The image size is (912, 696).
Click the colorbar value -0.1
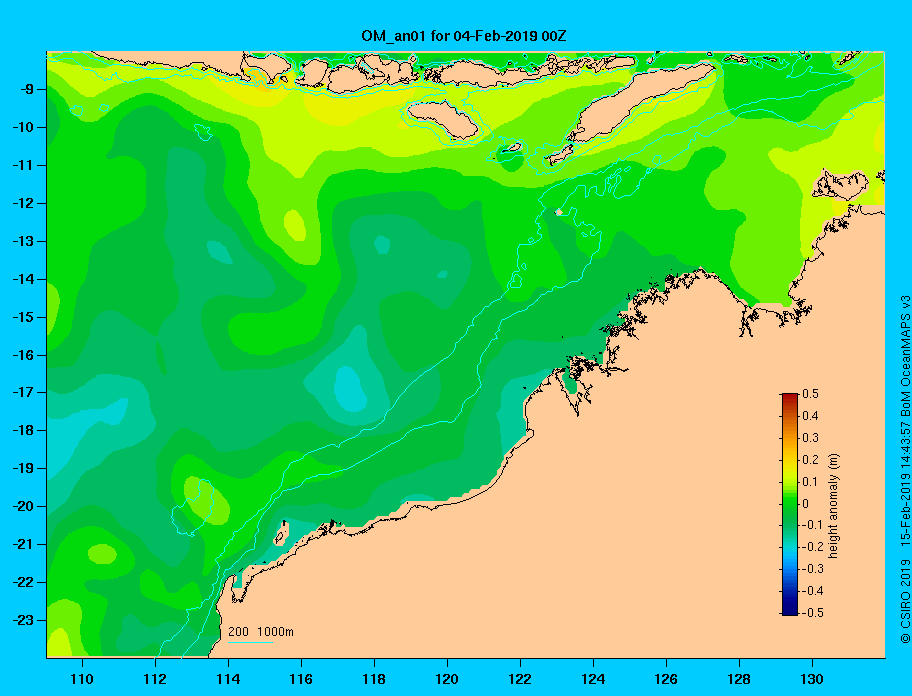pos(812,525)
